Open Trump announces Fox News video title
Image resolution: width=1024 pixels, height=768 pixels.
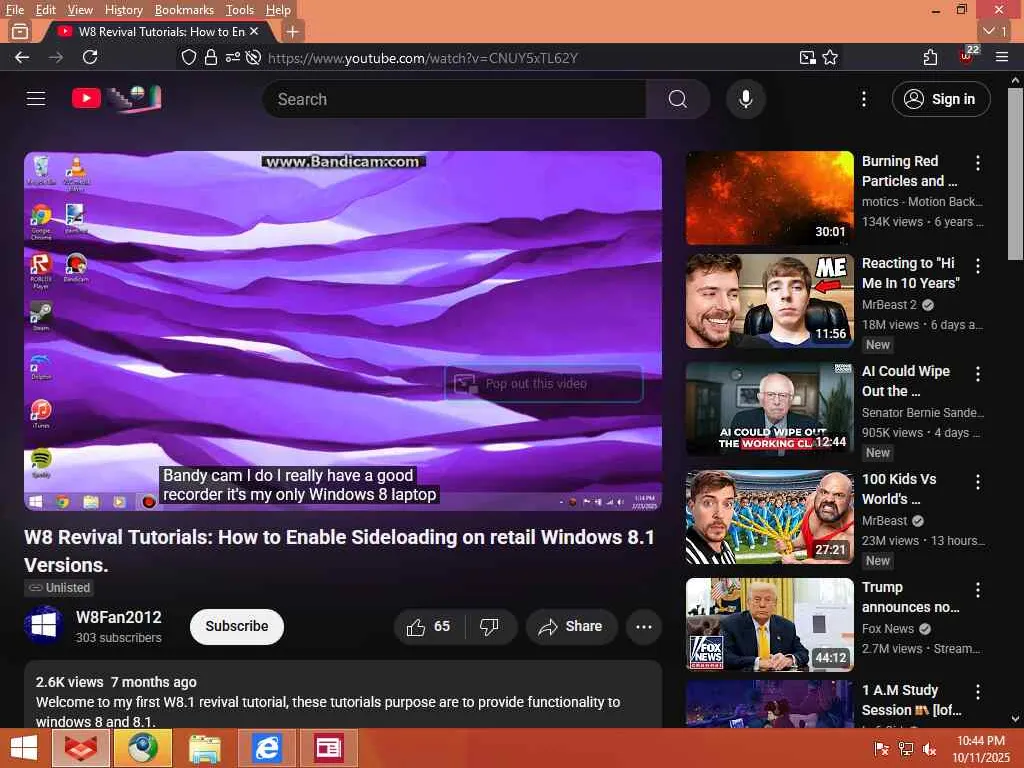(910, 597)
